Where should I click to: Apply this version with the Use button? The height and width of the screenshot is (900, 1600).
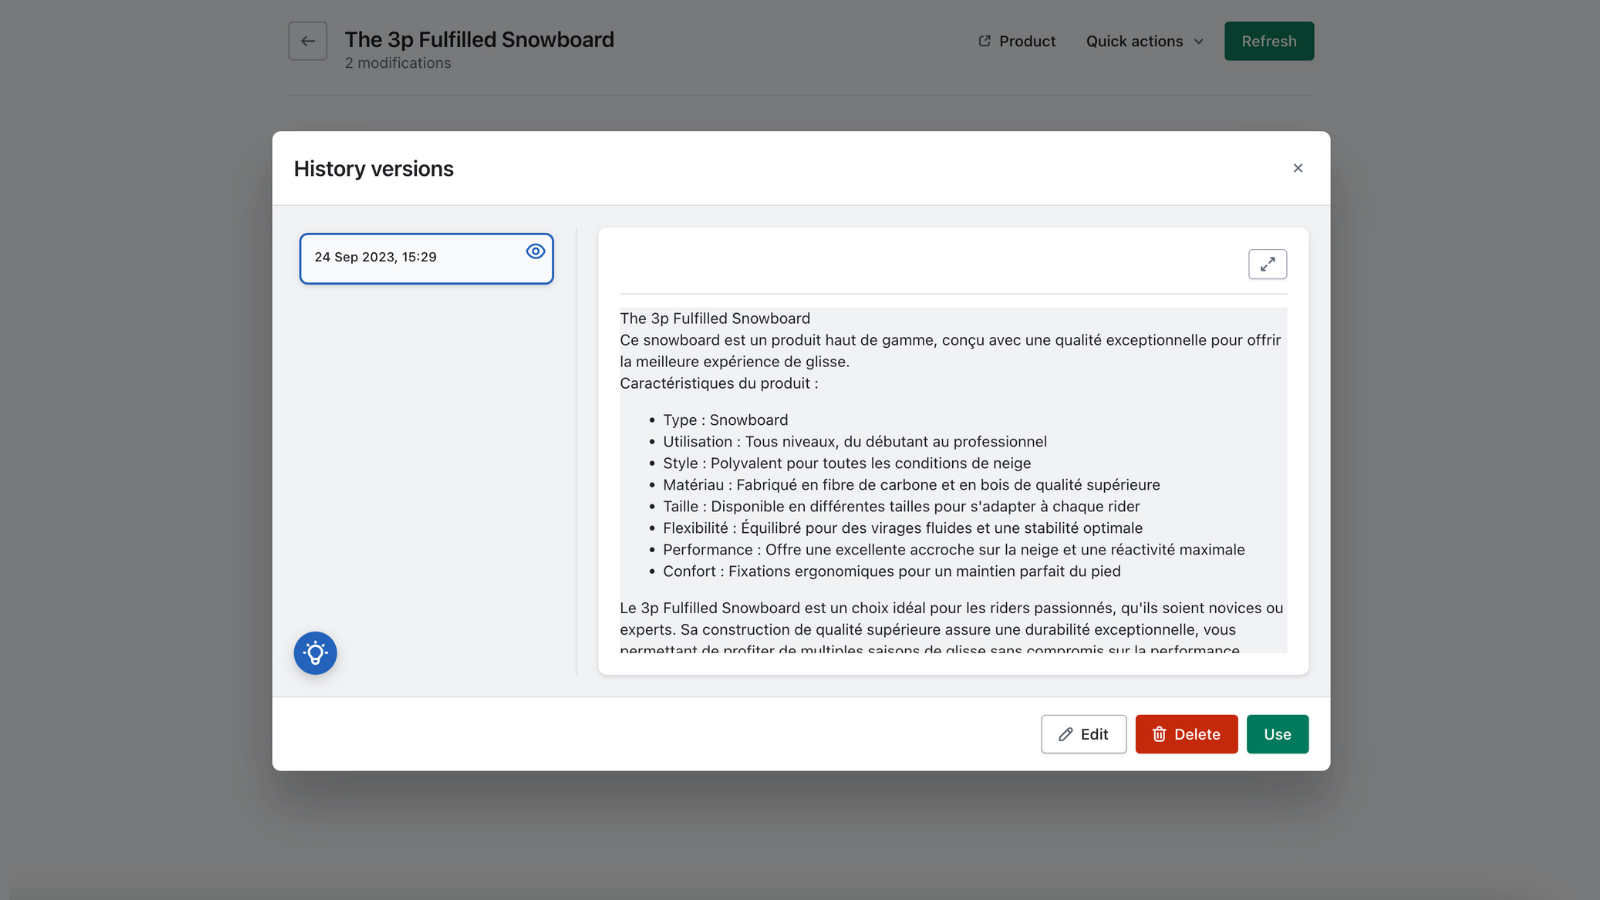1277,734
